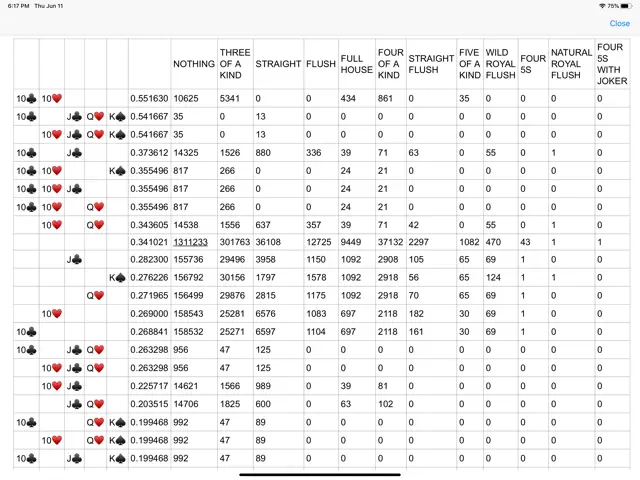640x480 pixels.
Task: Click the value 336
Action: (313, 153)
